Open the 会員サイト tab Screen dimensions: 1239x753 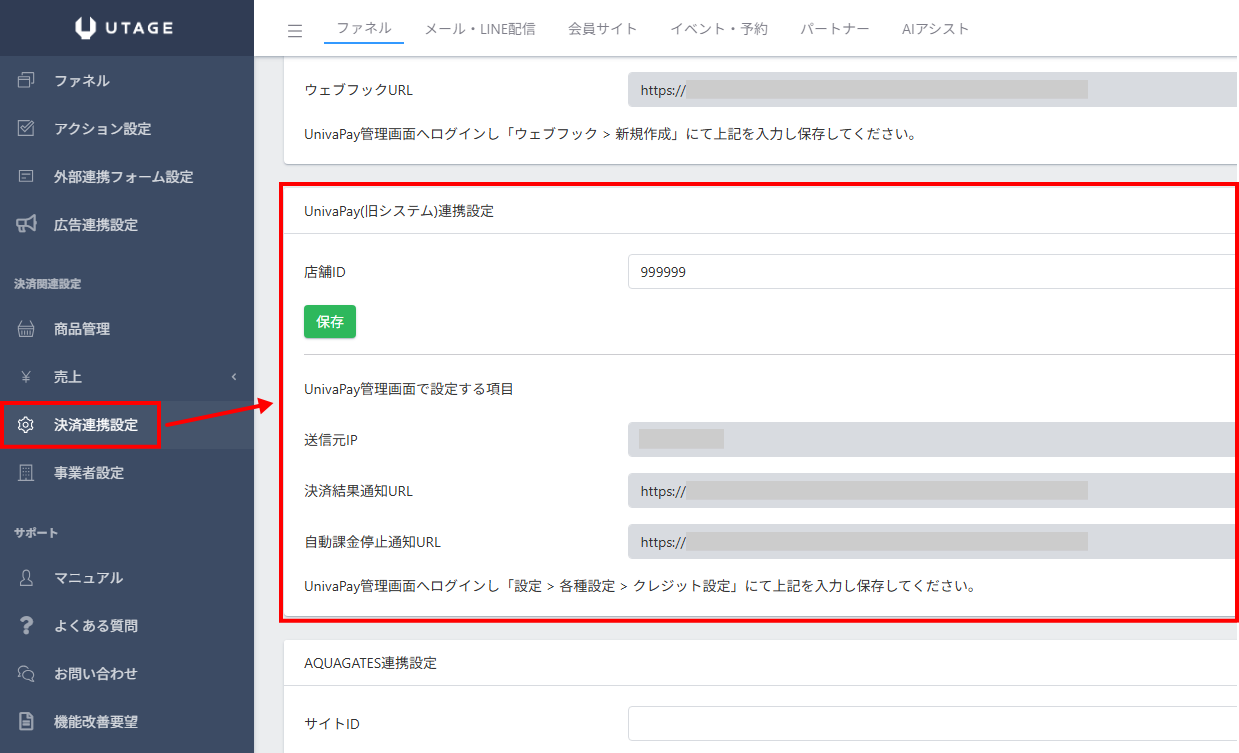[602, 29]
